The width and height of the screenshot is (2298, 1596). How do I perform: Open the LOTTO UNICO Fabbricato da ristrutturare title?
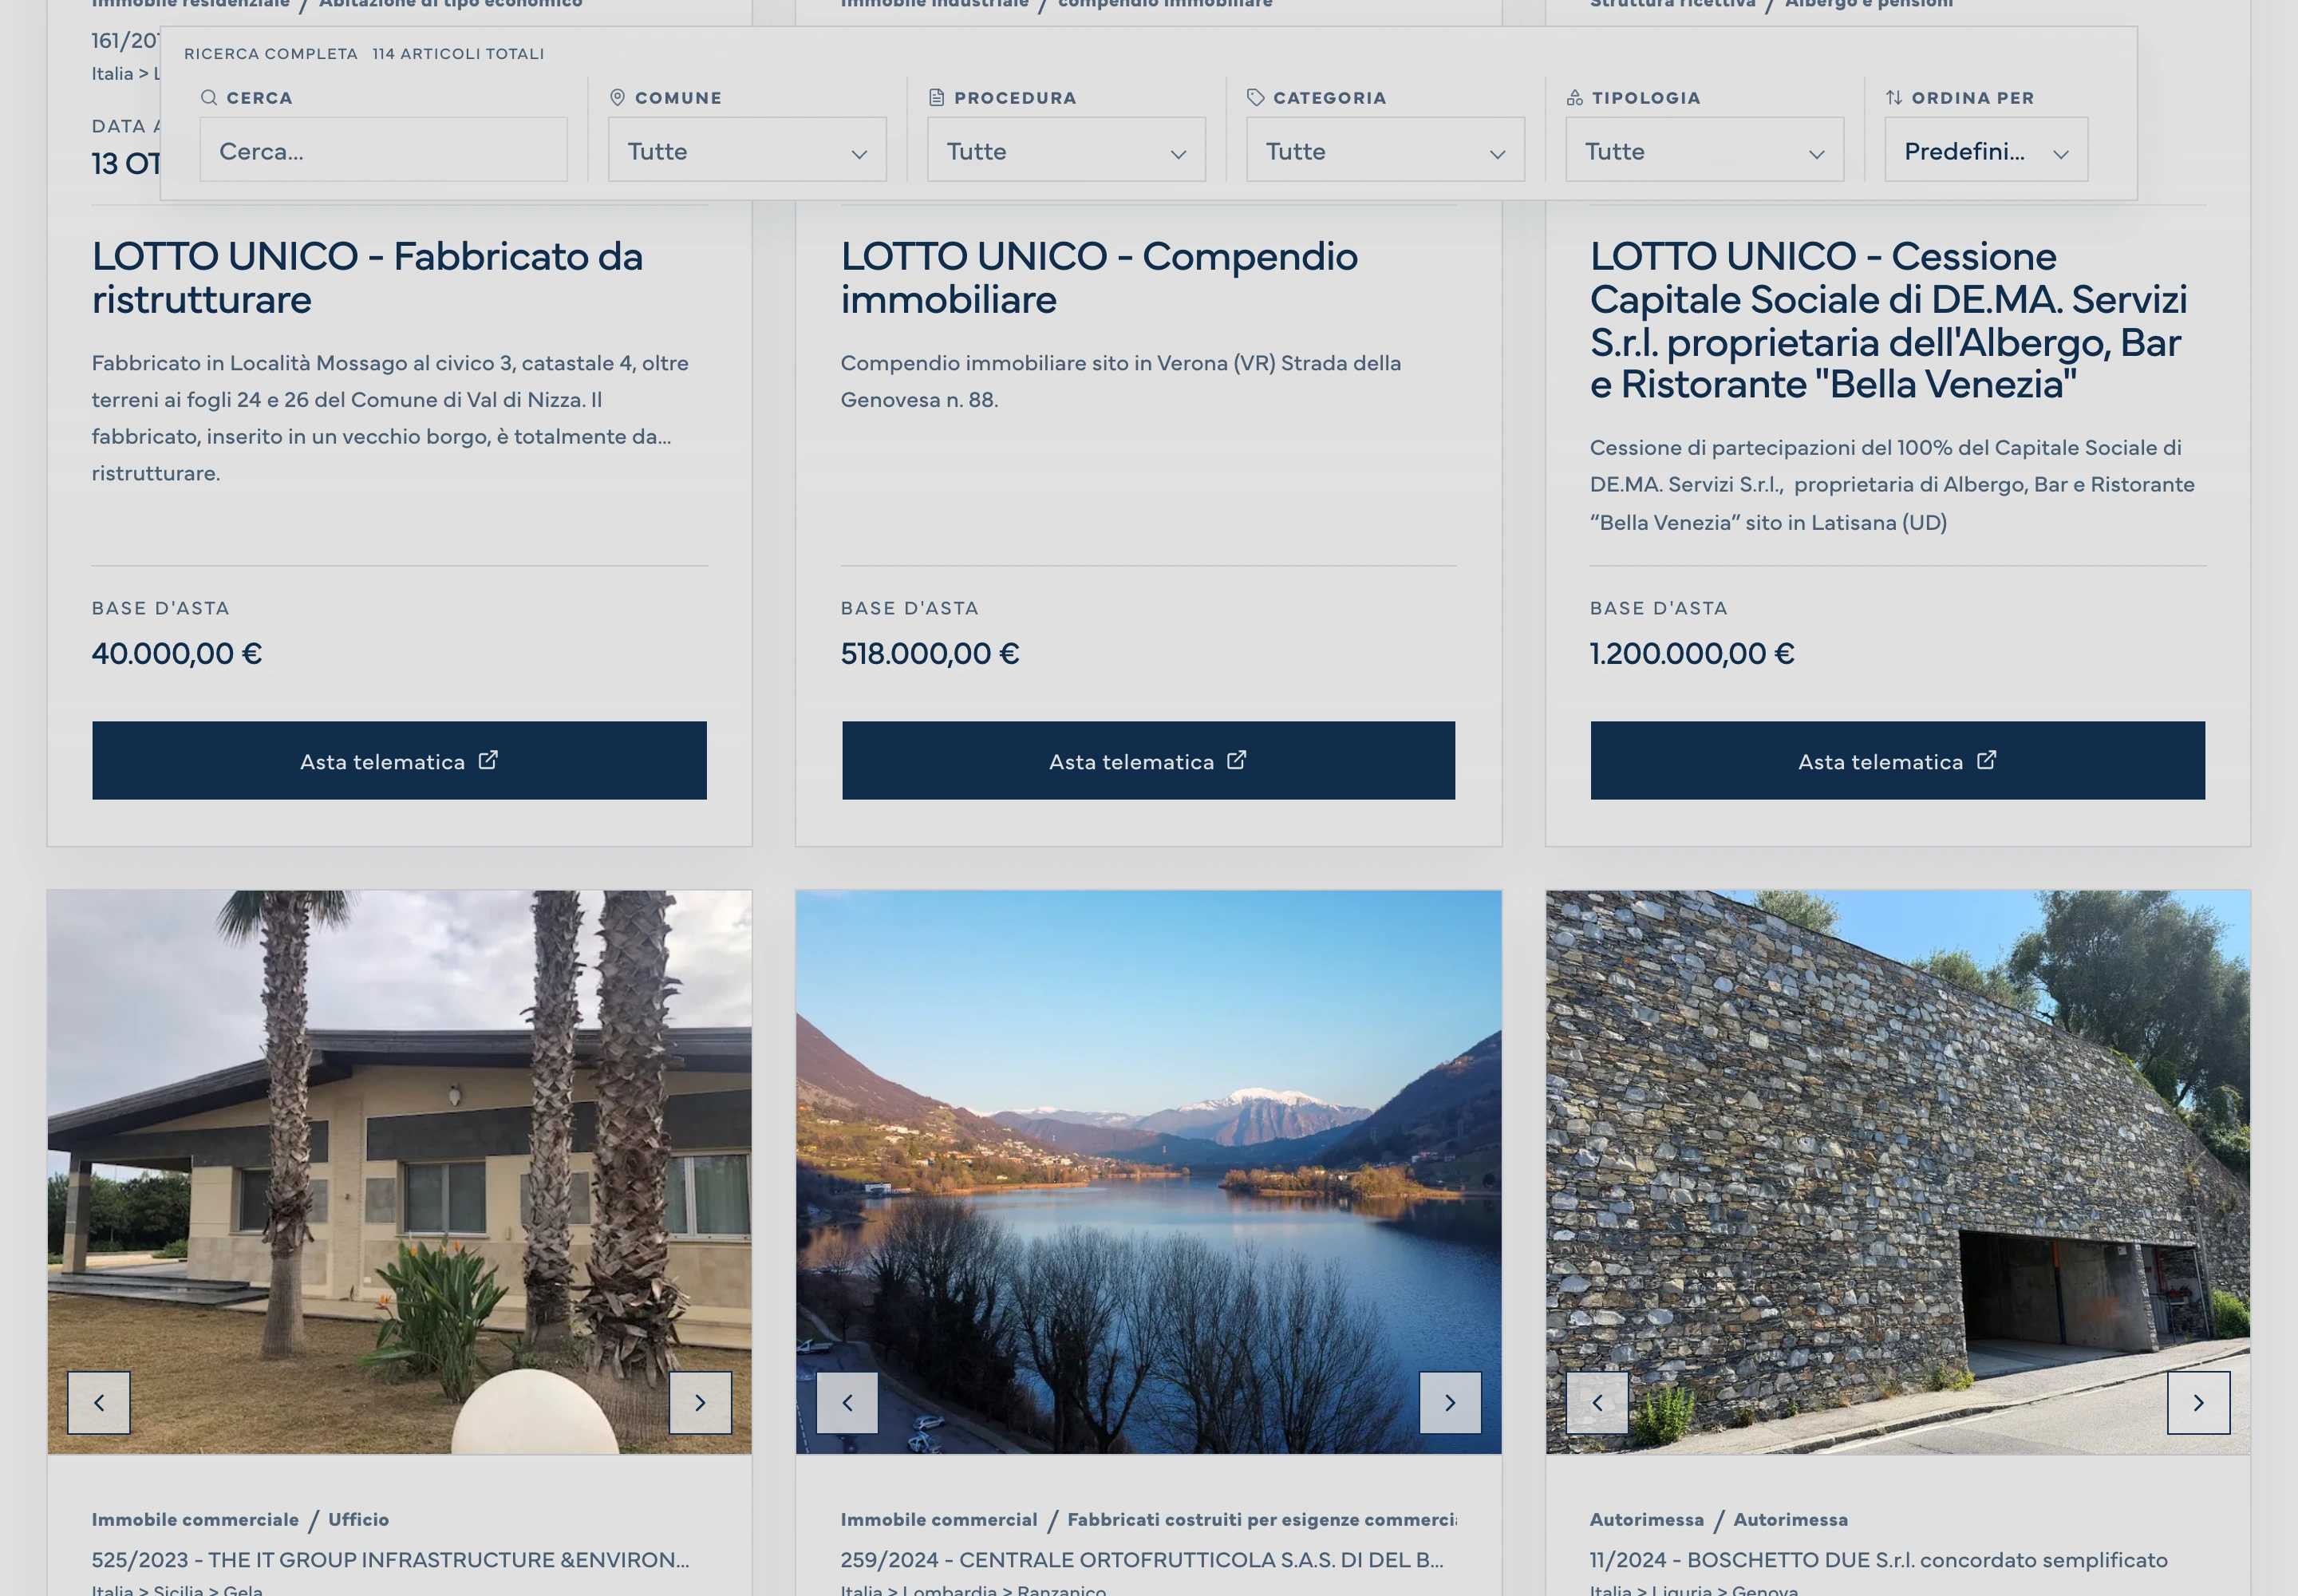click(x=367, y=278)
